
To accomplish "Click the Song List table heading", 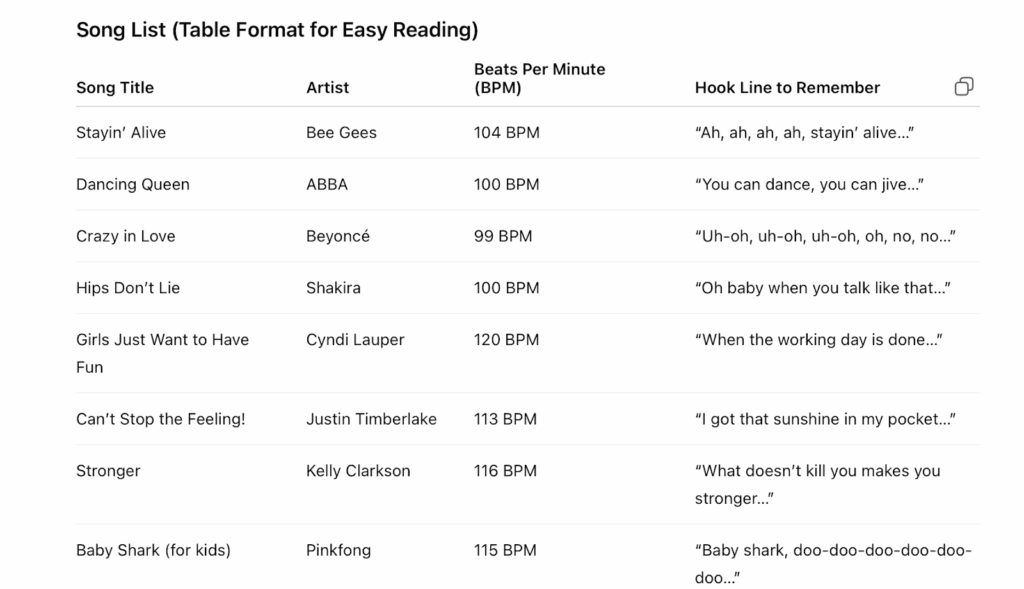I will pyautogui.click(x=277, y=30).
